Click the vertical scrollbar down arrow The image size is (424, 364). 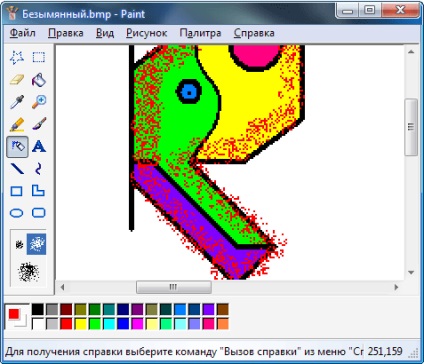pos(411,273)
